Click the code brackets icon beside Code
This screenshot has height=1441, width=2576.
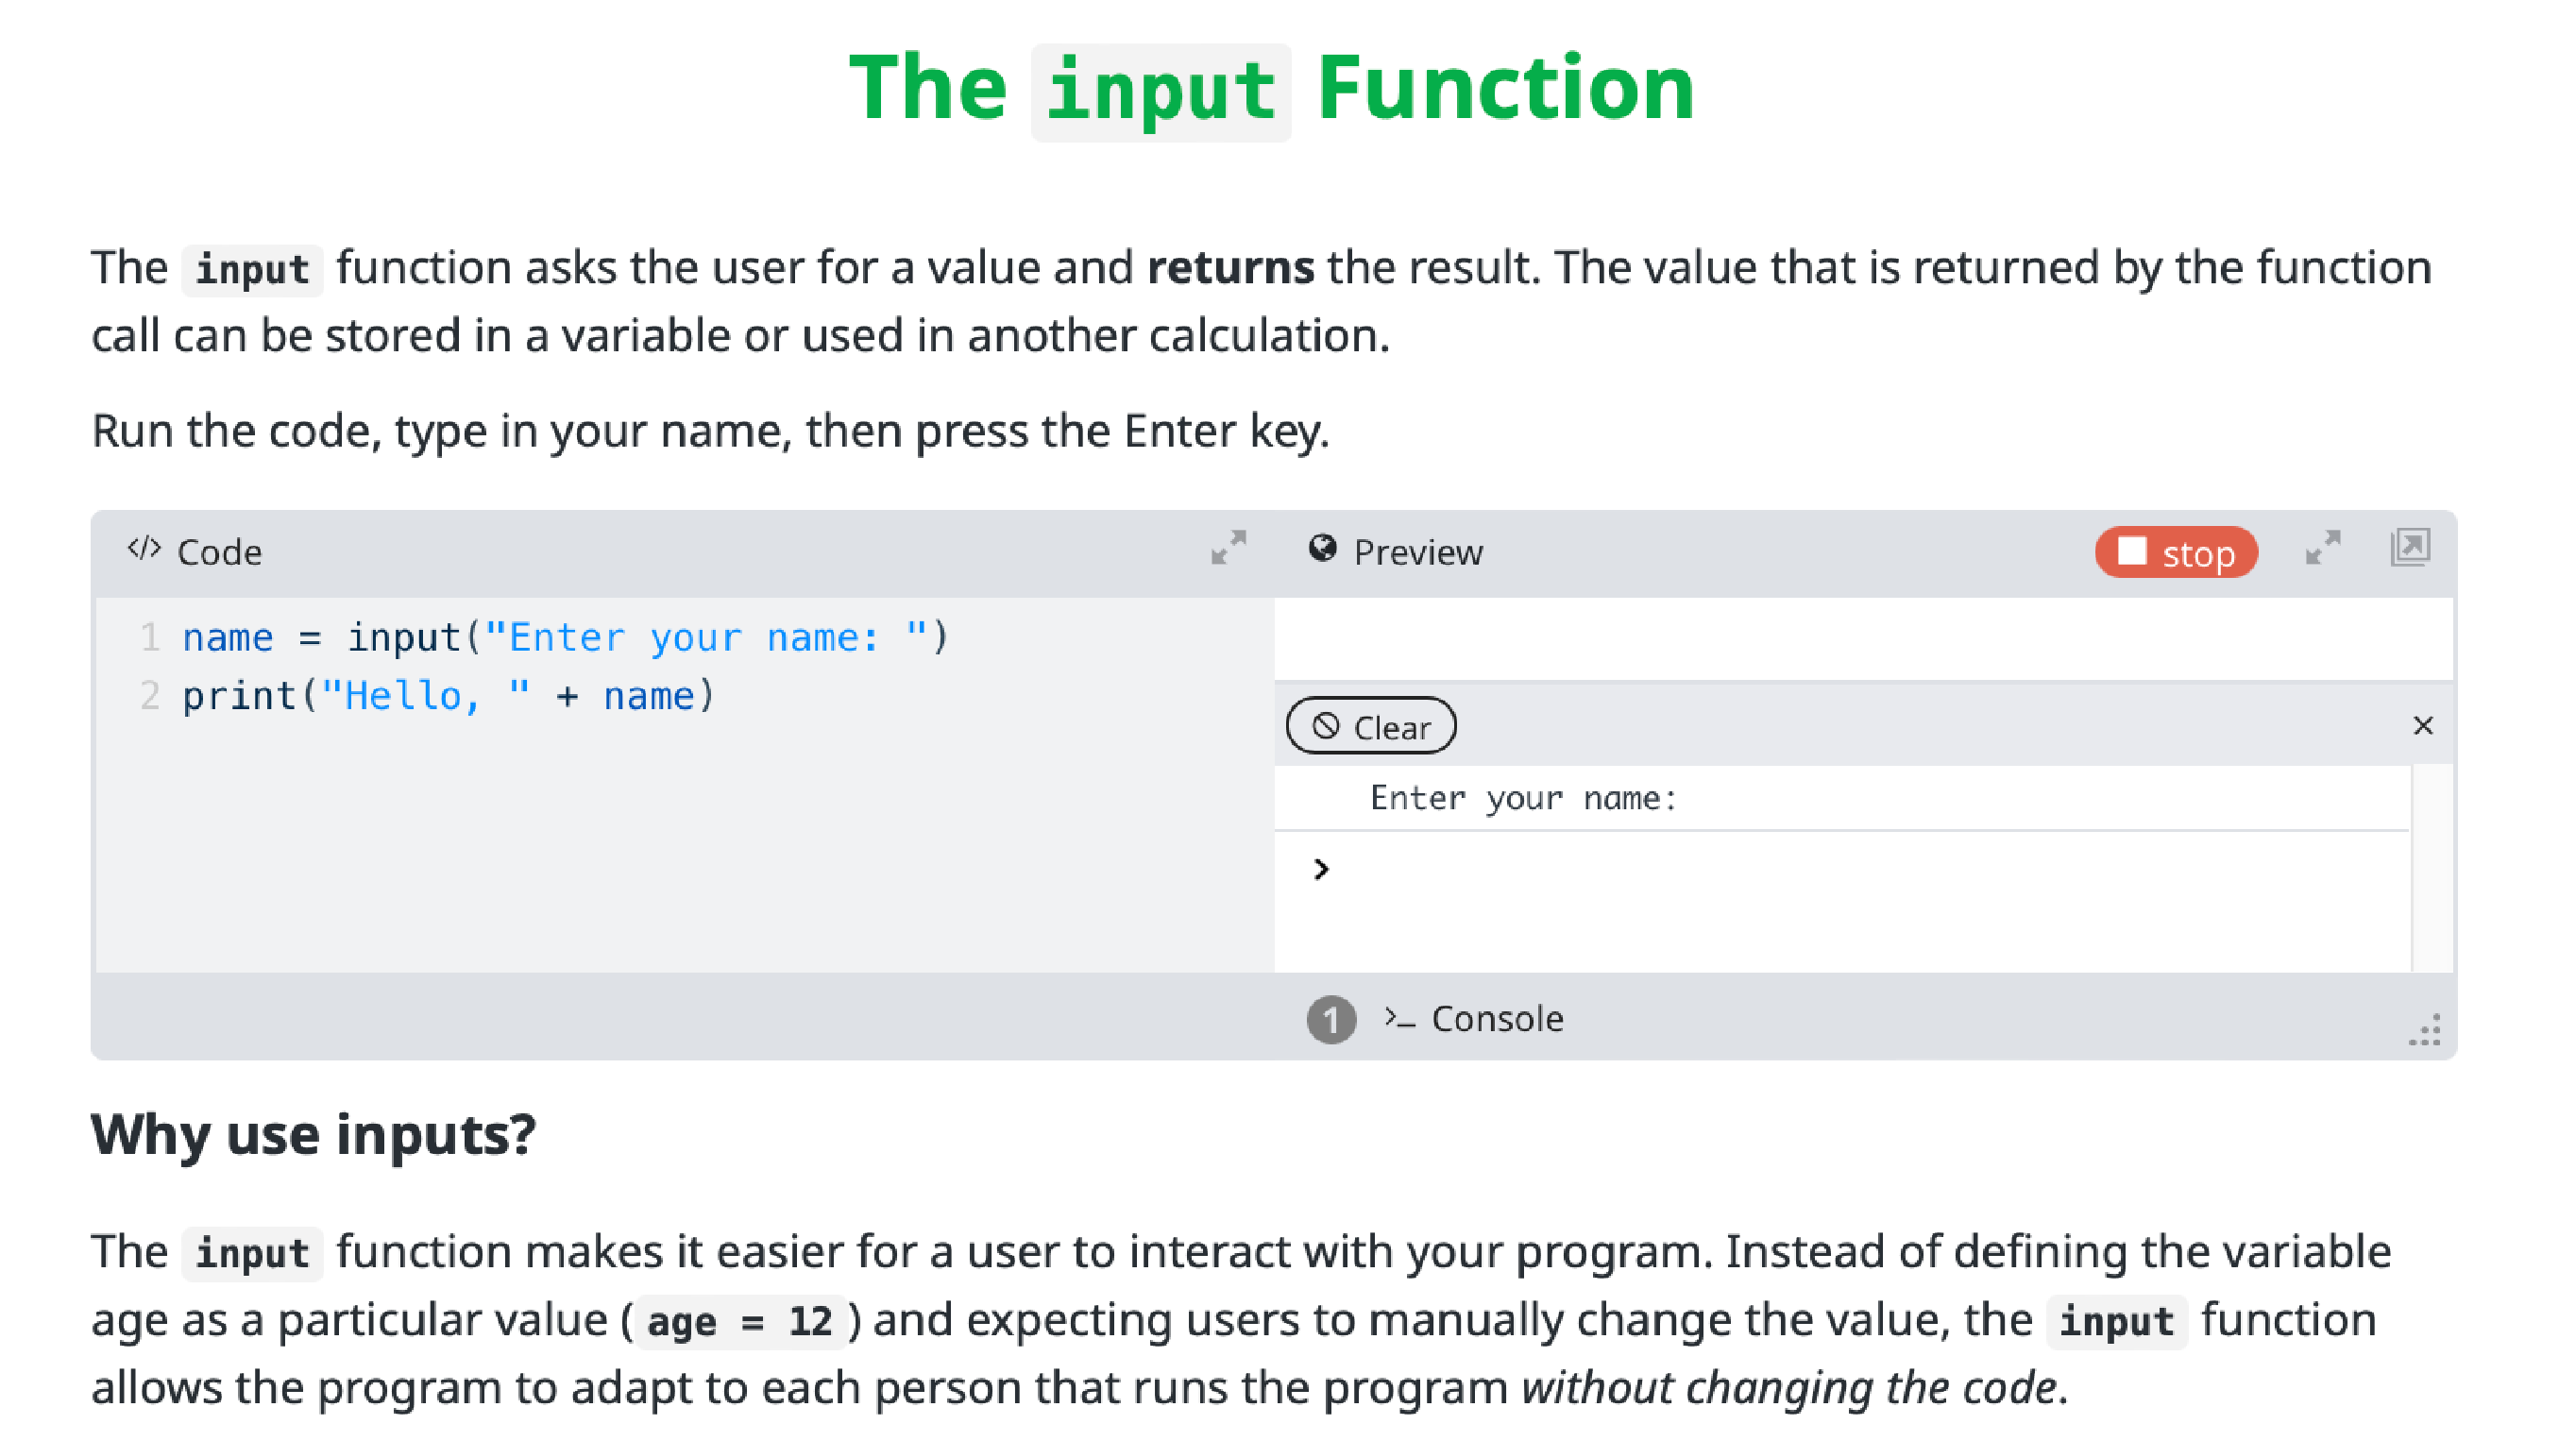[x=144, y=549]
